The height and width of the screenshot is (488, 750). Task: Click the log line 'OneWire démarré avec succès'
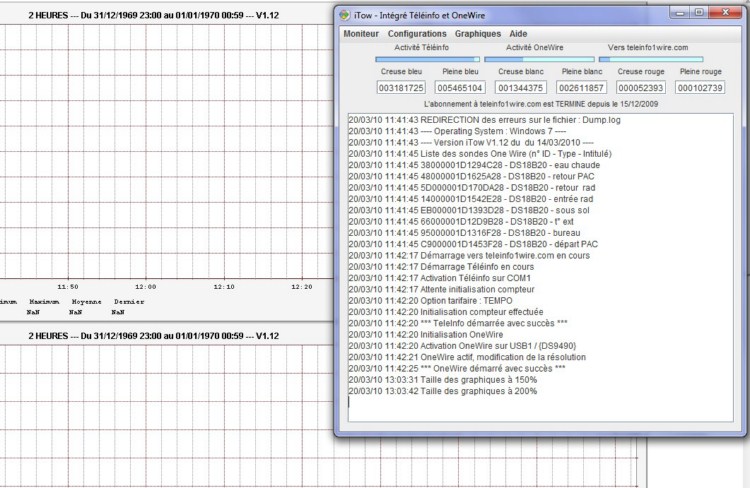pos(457,368)
